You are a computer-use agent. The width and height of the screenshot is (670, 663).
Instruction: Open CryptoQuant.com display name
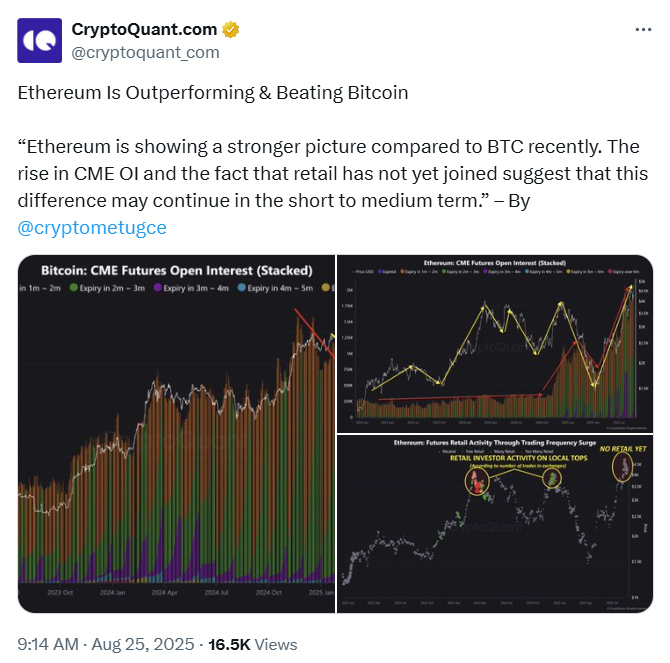(144, 29)
